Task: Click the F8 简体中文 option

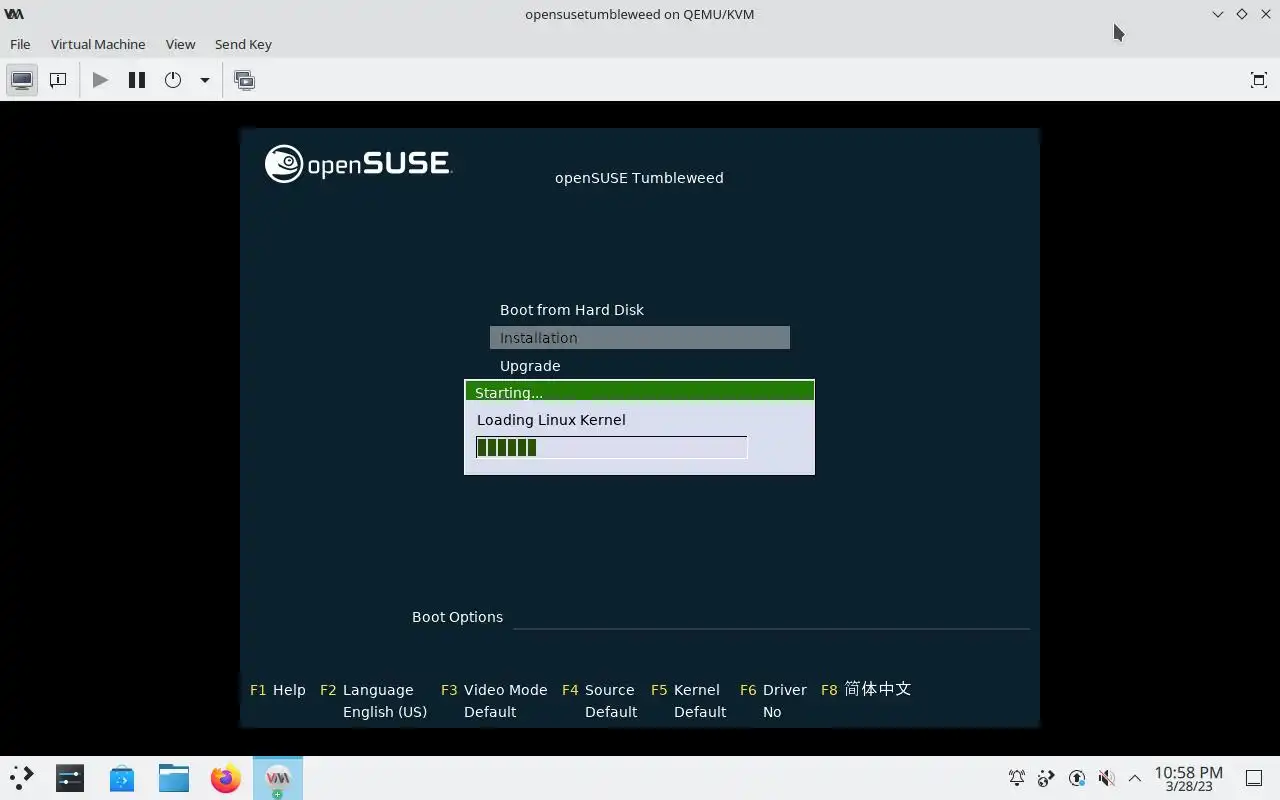Action: (866, 689)
